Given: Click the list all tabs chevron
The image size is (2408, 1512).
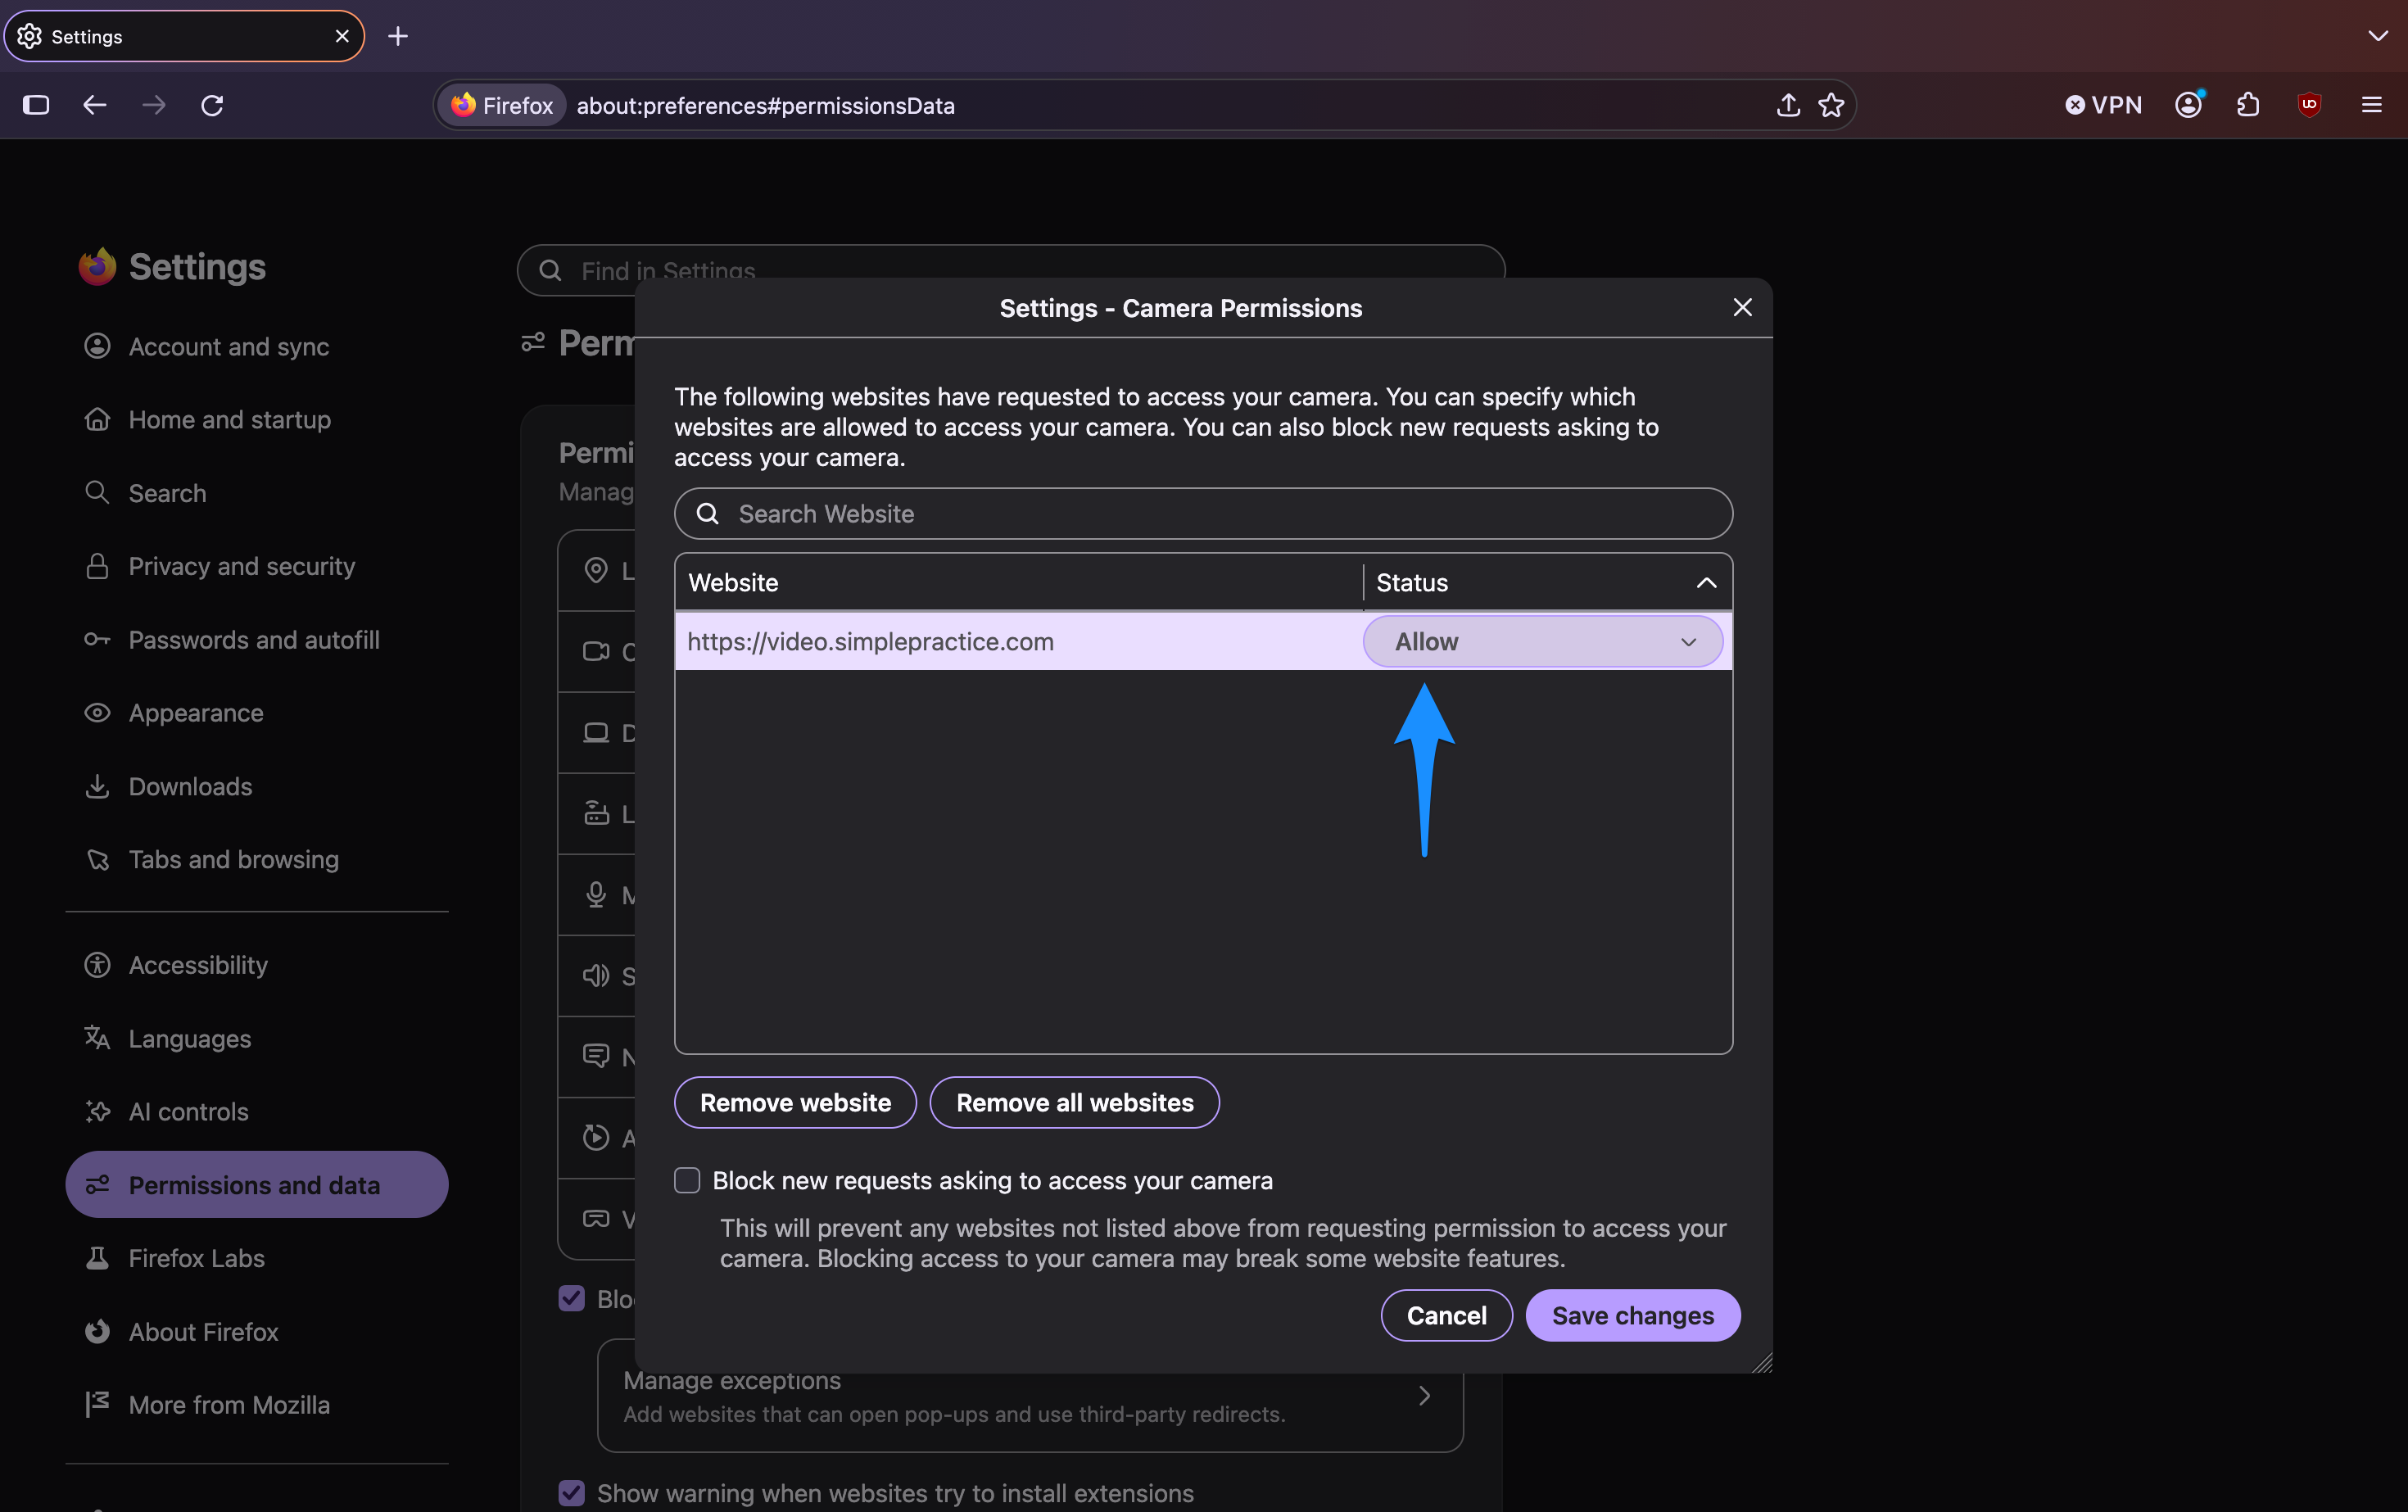Looking at the screenshot, I should 2378,37.
